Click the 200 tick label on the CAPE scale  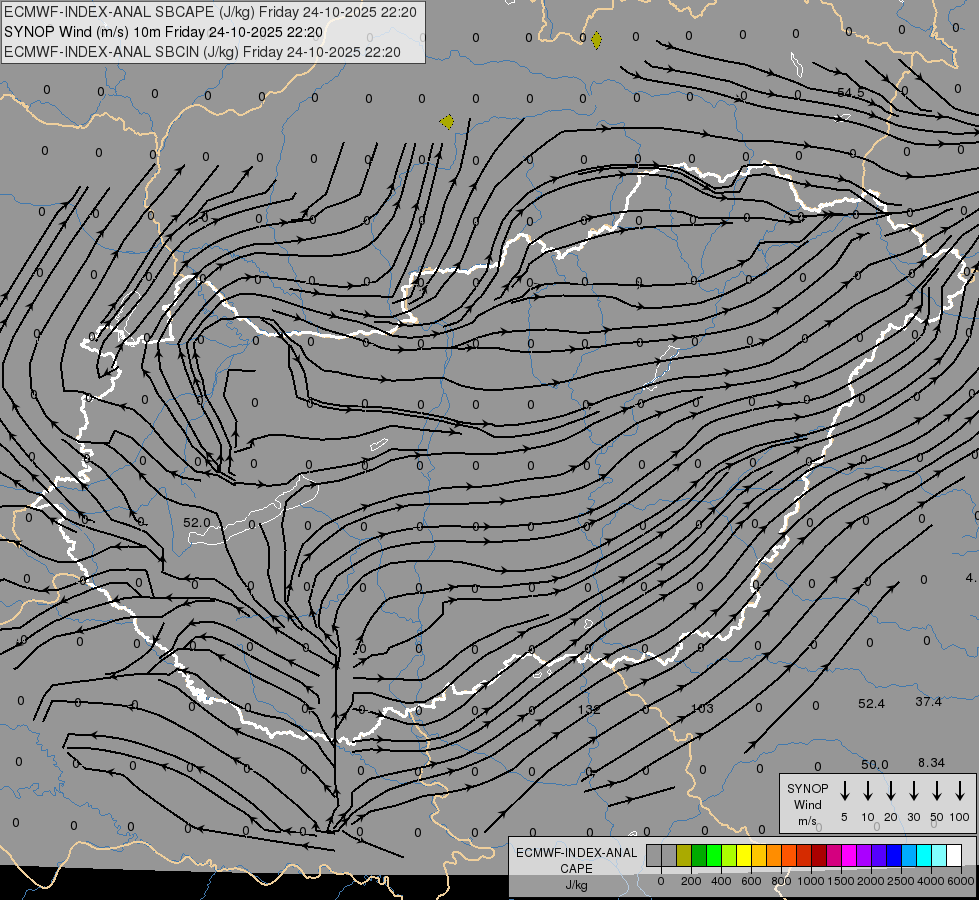coord(691,881)
